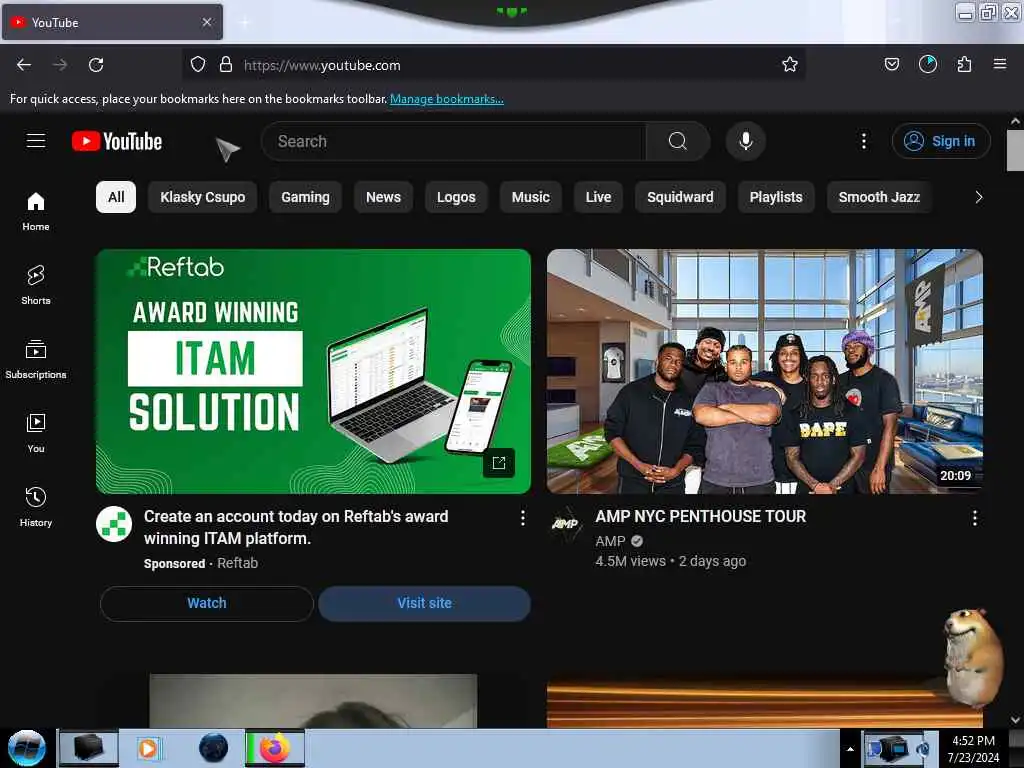Open Firefox from the taskbar
This screenshot has height=768, width=1024.
coord(274,748)
